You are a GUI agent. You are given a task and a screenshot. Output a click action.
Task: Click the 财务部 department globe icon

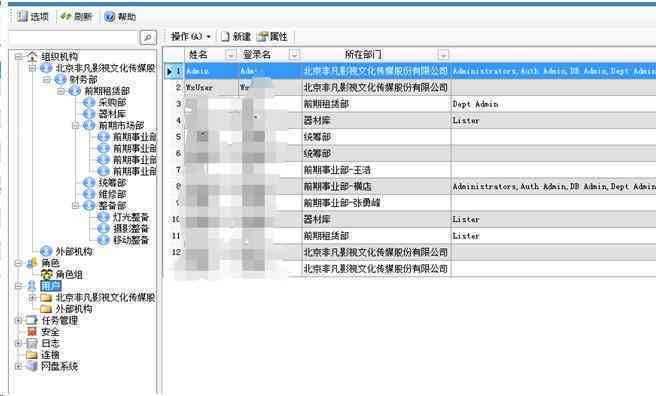(x=61, y=79)
